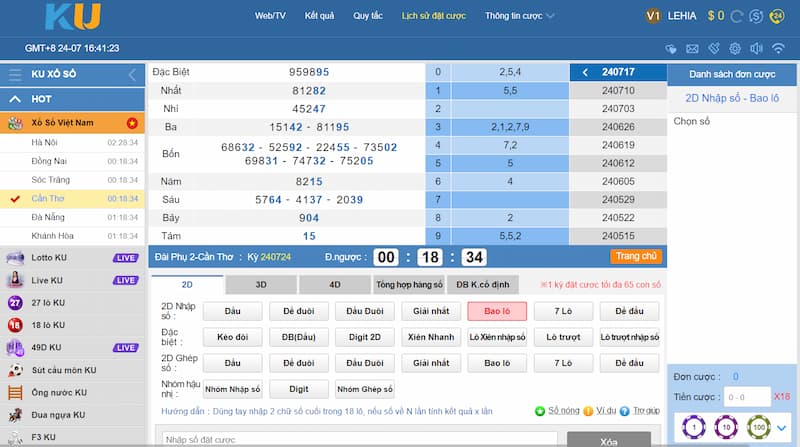
Task: Switch to Tổng hợp hàng số tab
Action: (x=409, y=285)
